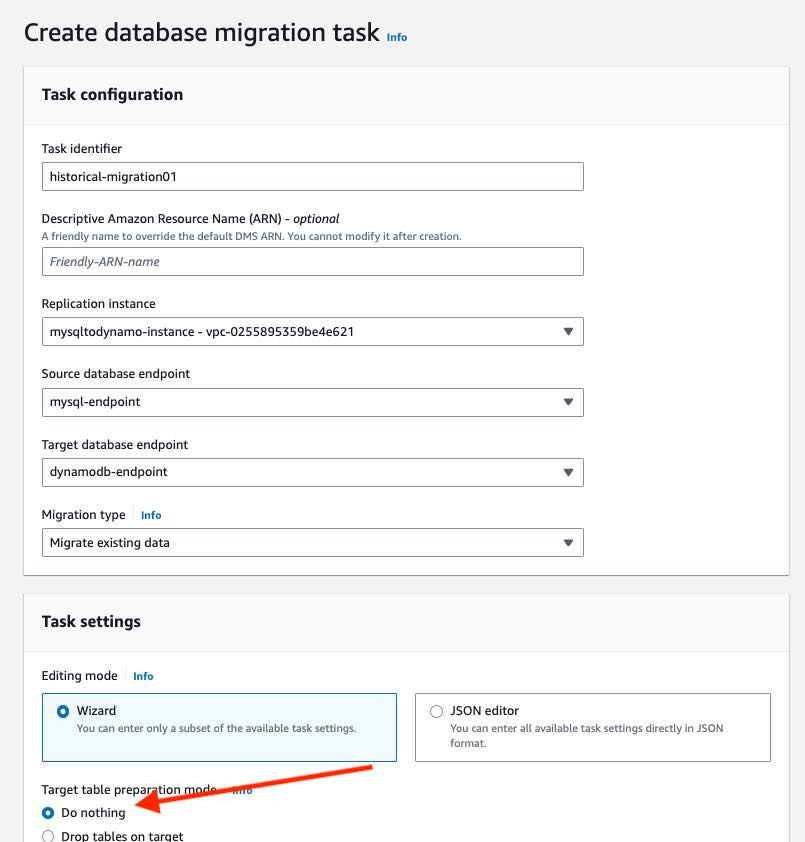The height and width of the screenshot is (842, 805).
Task: Open the Replication instance dropdown
Action: click(x=313, y=331)
